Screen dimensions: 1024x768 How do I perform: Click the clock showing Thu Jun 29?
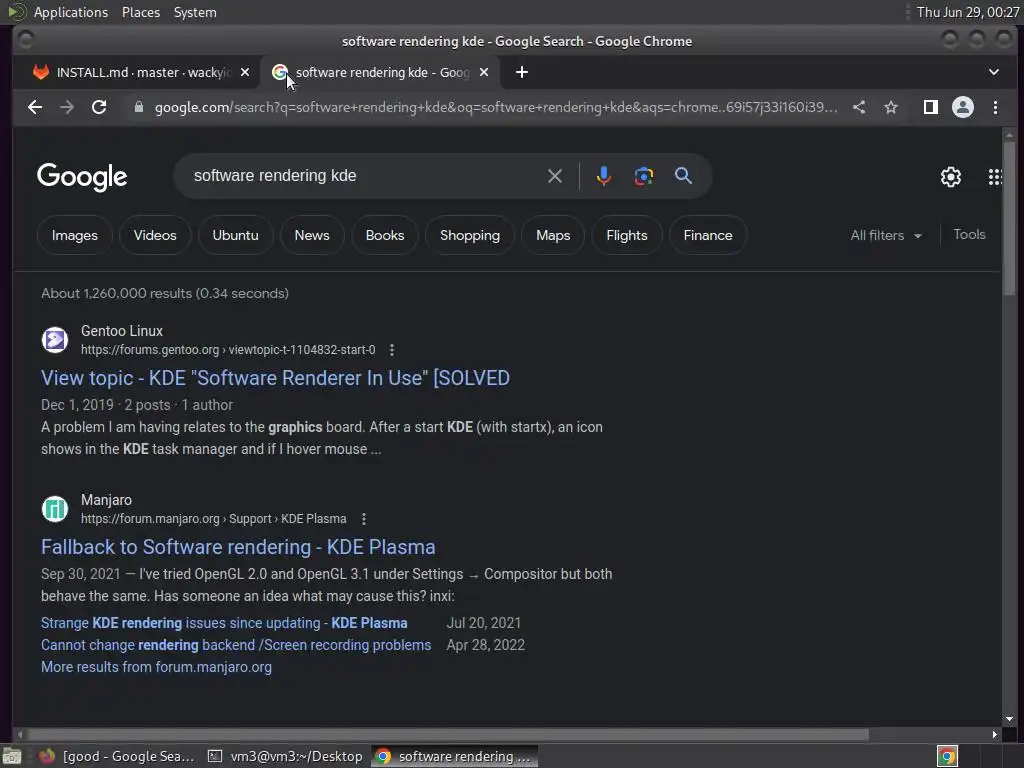click(967, 12)
